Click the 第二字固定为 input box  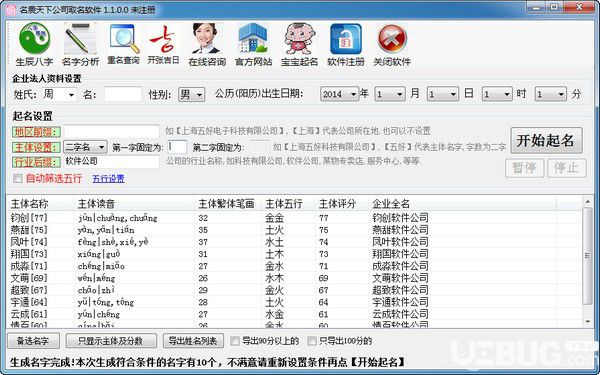[x=260, y=147]
